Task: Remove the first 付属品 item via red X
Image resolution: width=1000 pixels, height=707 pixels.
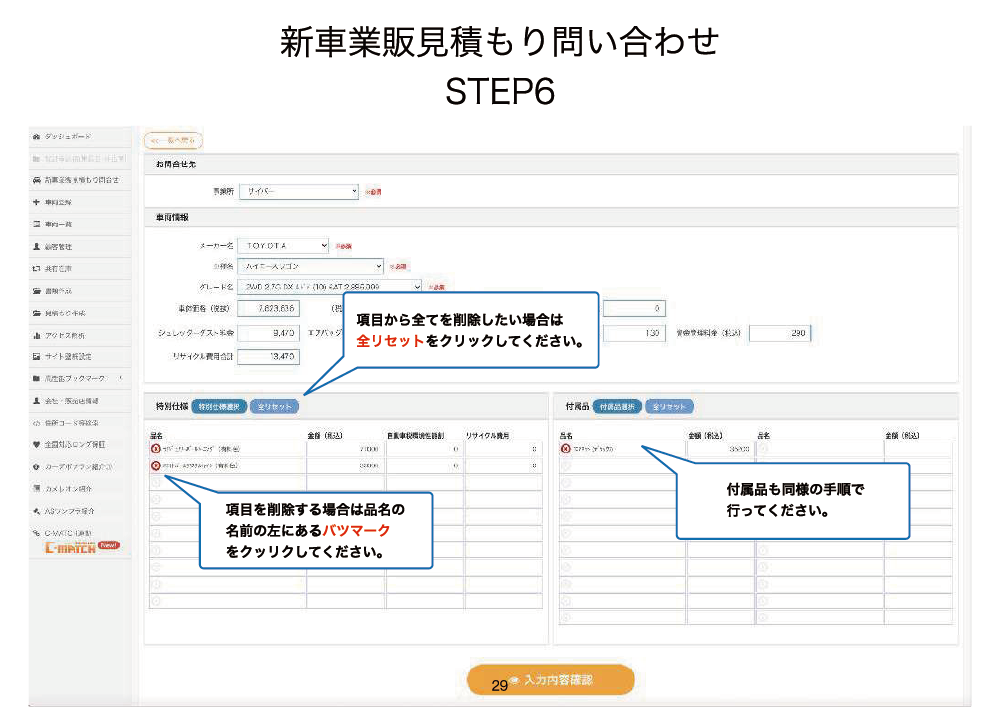Action: click(x=565, y=450)
